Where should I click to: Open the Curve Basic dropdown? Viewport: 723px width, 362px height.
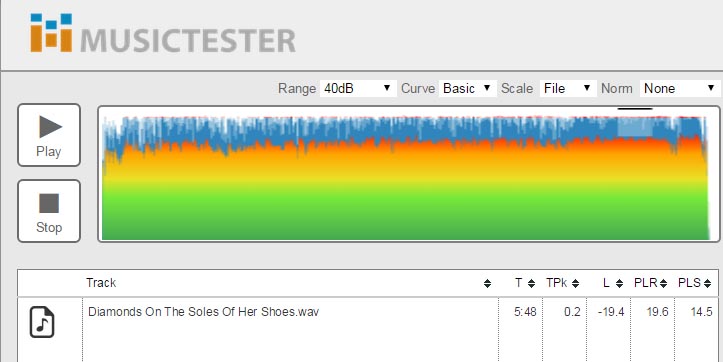tap(468, 88)
